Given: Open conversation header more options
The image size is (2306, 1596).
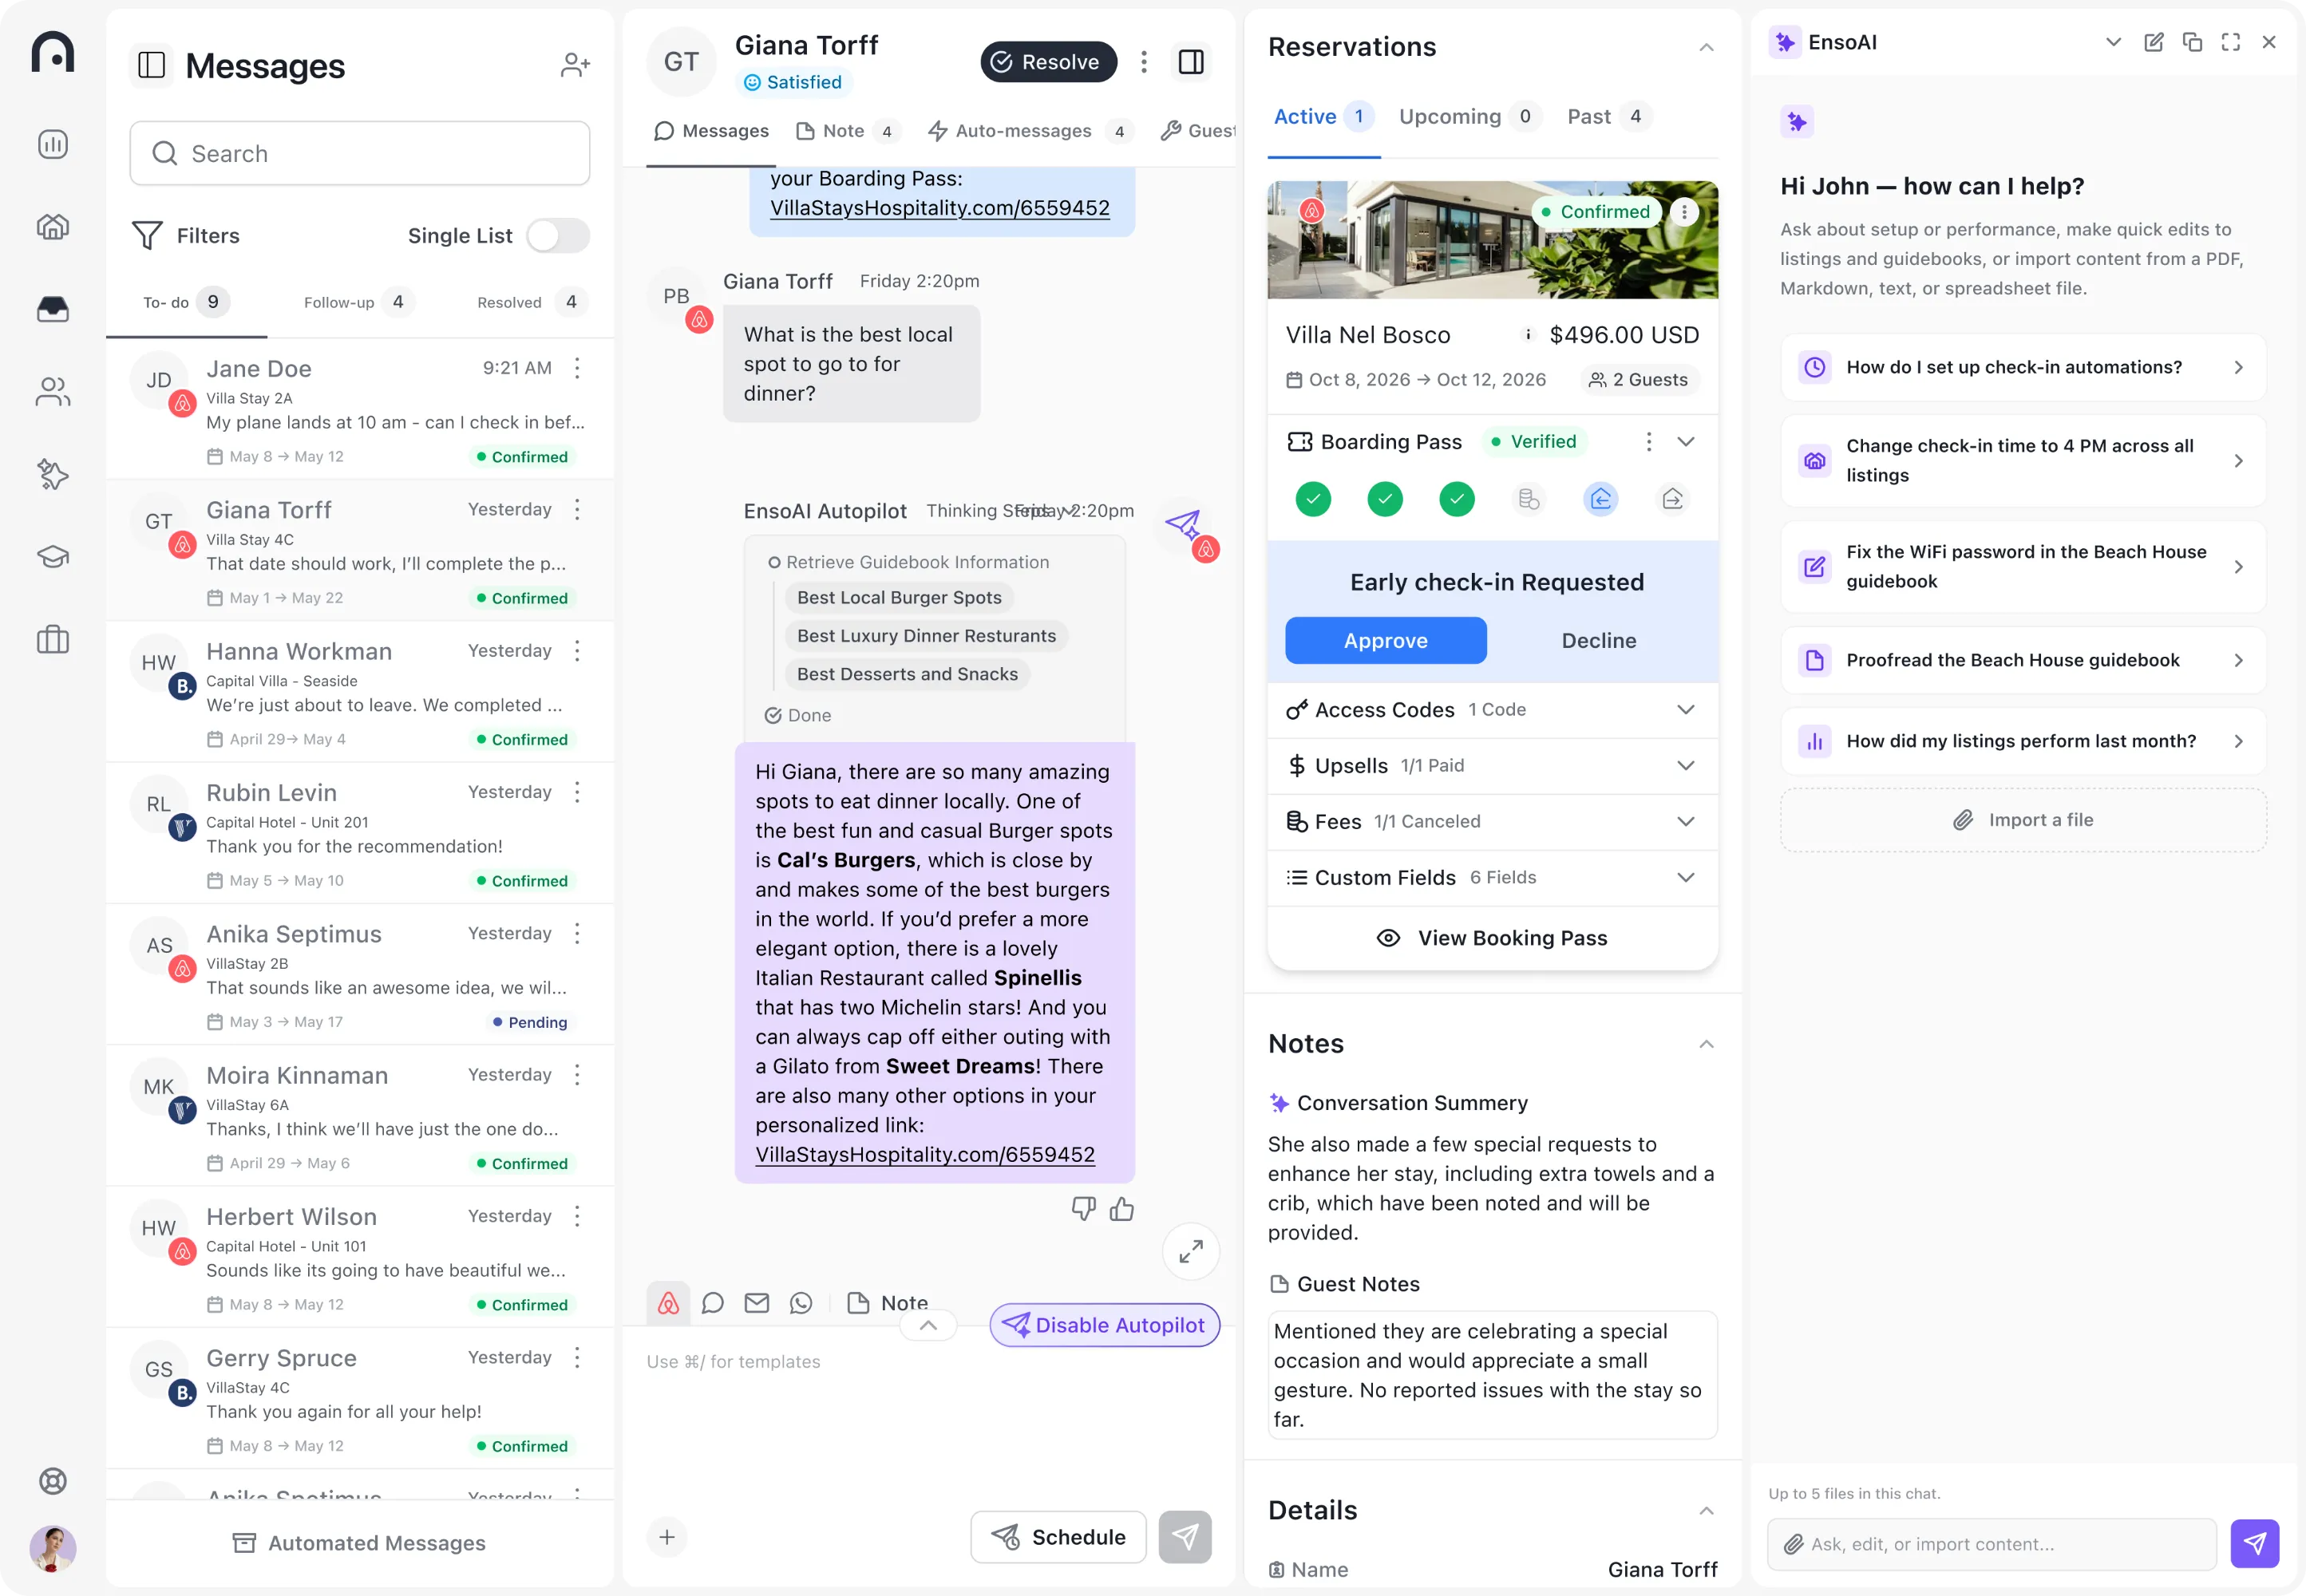Looking at the screenshot, I should point(1144,62).
